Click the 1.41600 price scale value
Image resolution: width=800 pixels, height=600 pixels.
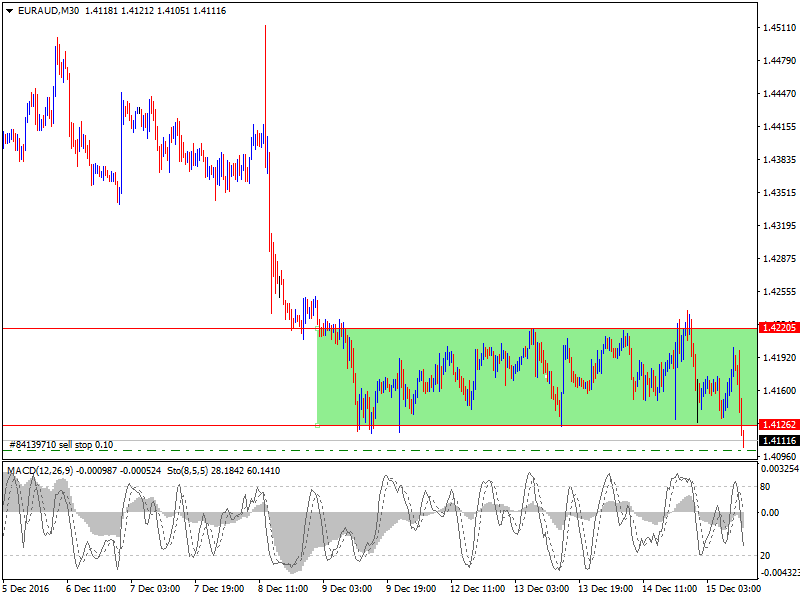pyautogui.click(x=779, y=390)
